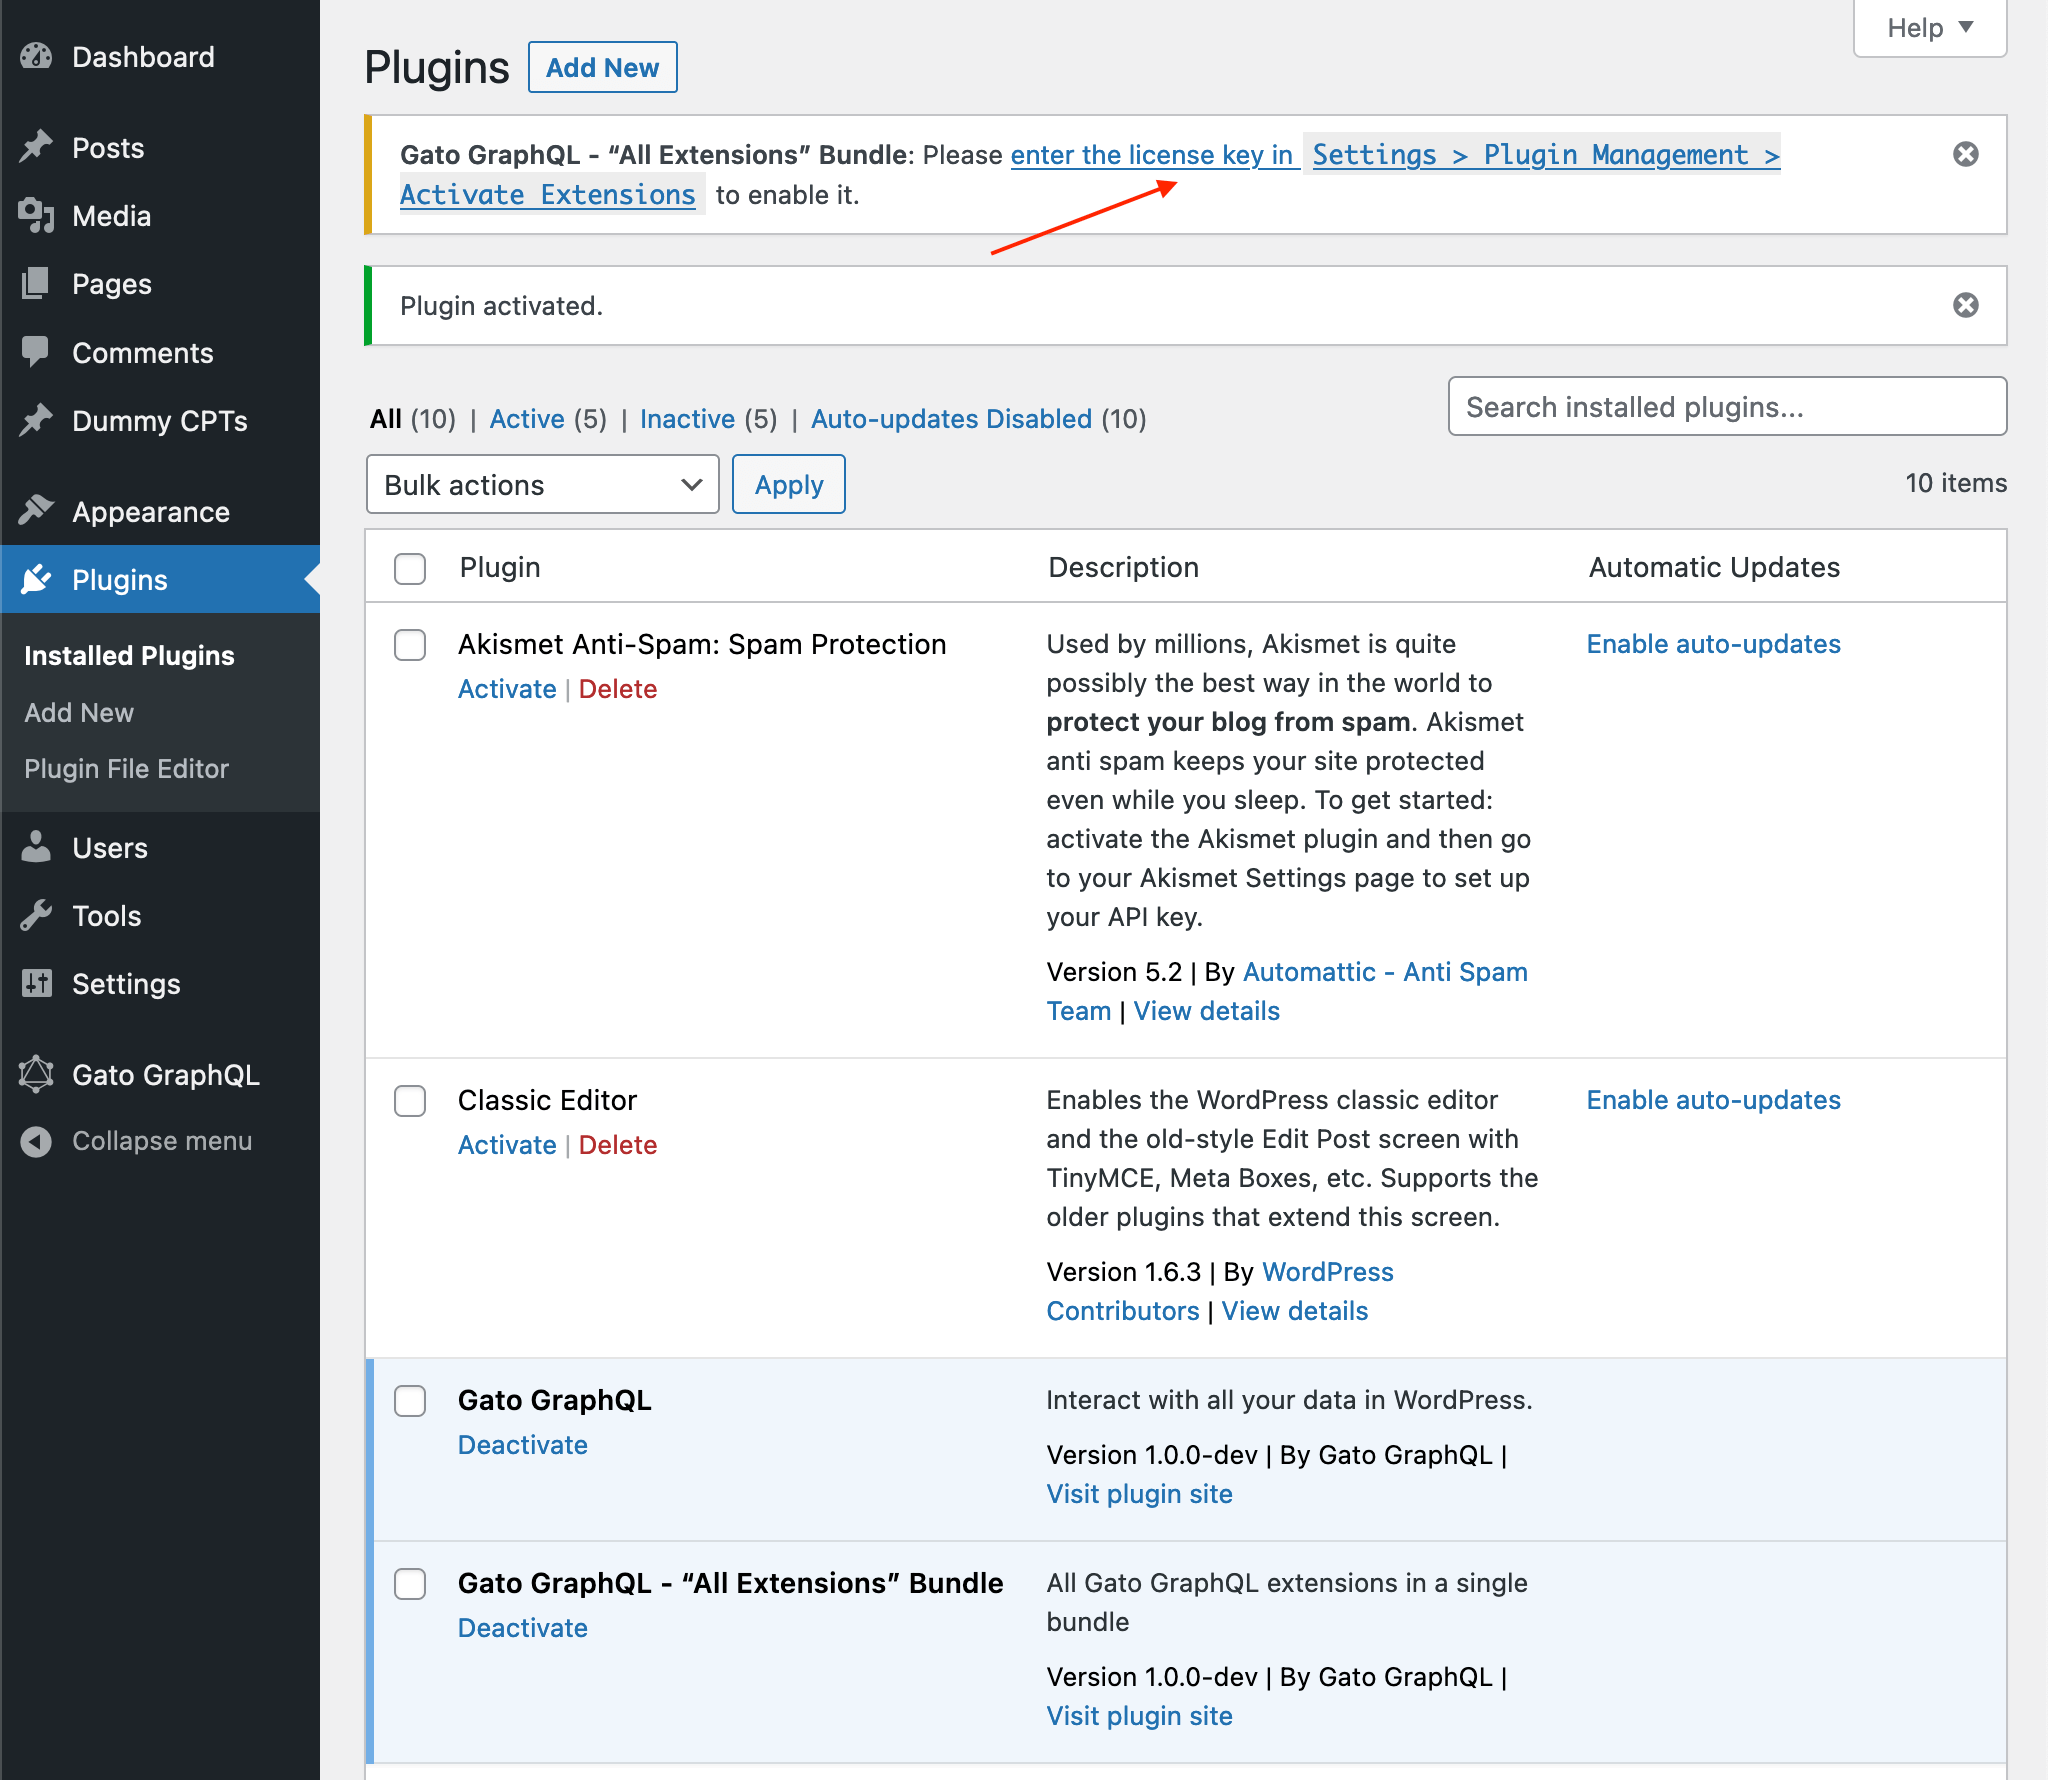This screenshot has height=1780, width=2048.
Task: Click the Gato GraphQL icon in sidebar
Action: click(38, 1073)
